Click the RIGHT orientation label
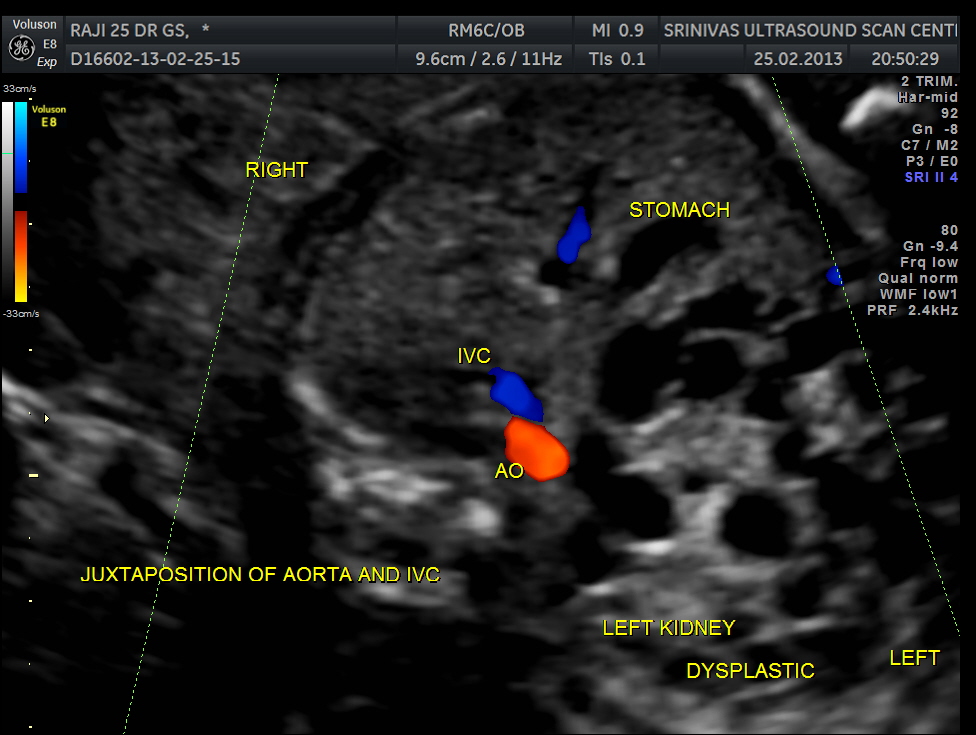The image size is (976, 735). [x=276, y=170]
